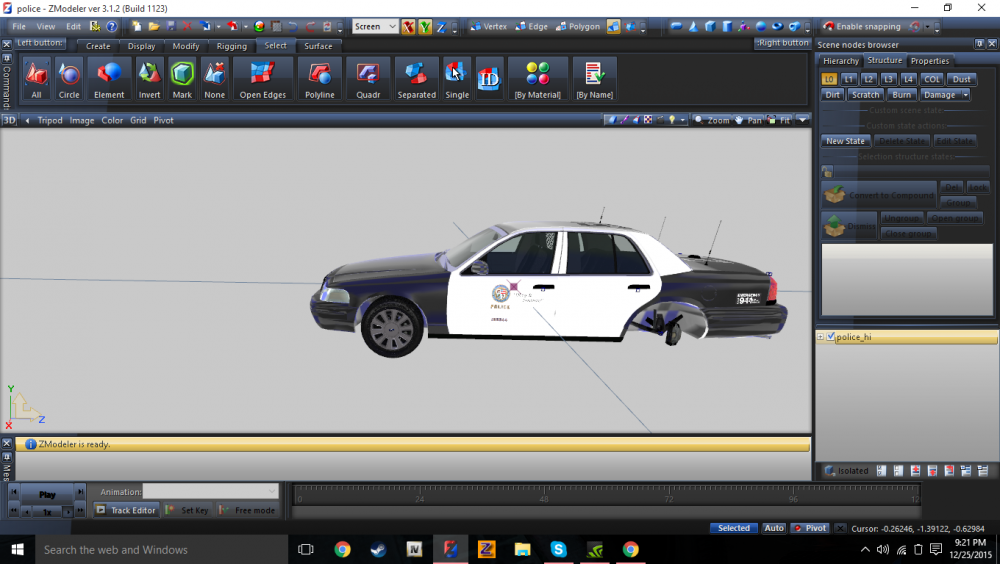Open the Hierarchy tab
Viewport: 1000px width, 564px height.
tap(841, 61)
